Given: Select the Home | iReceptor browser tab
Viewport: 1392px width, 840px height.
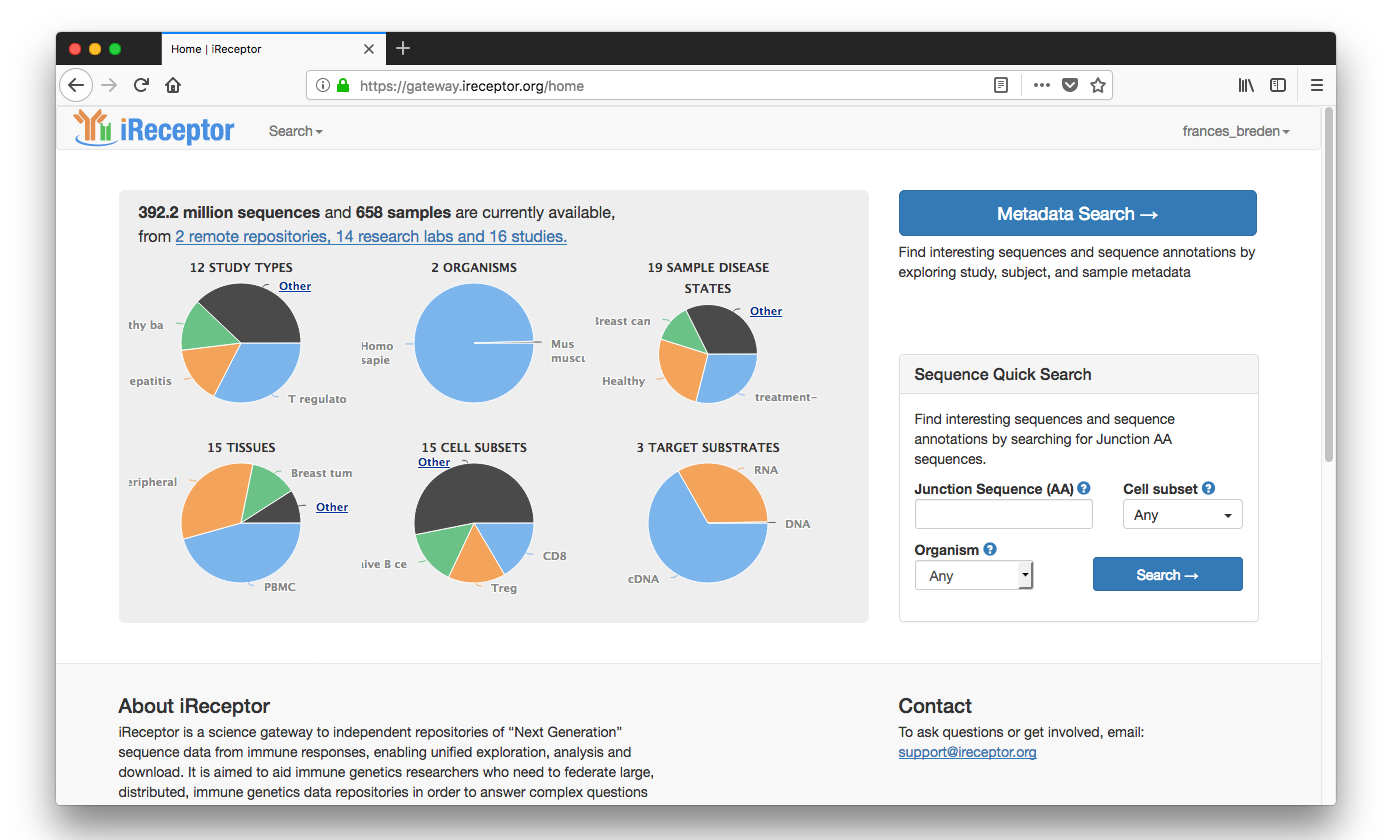Looking at the screenshot, I should tap(273, 49).
